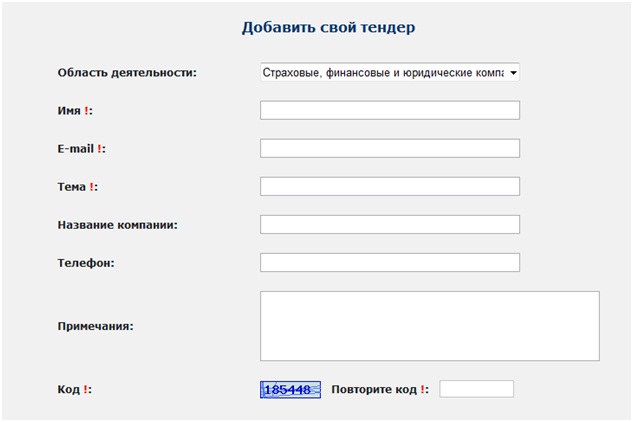This screenshot has width=634, height=422.
Task: Click the Имя input field
Action: click(389, 110)
